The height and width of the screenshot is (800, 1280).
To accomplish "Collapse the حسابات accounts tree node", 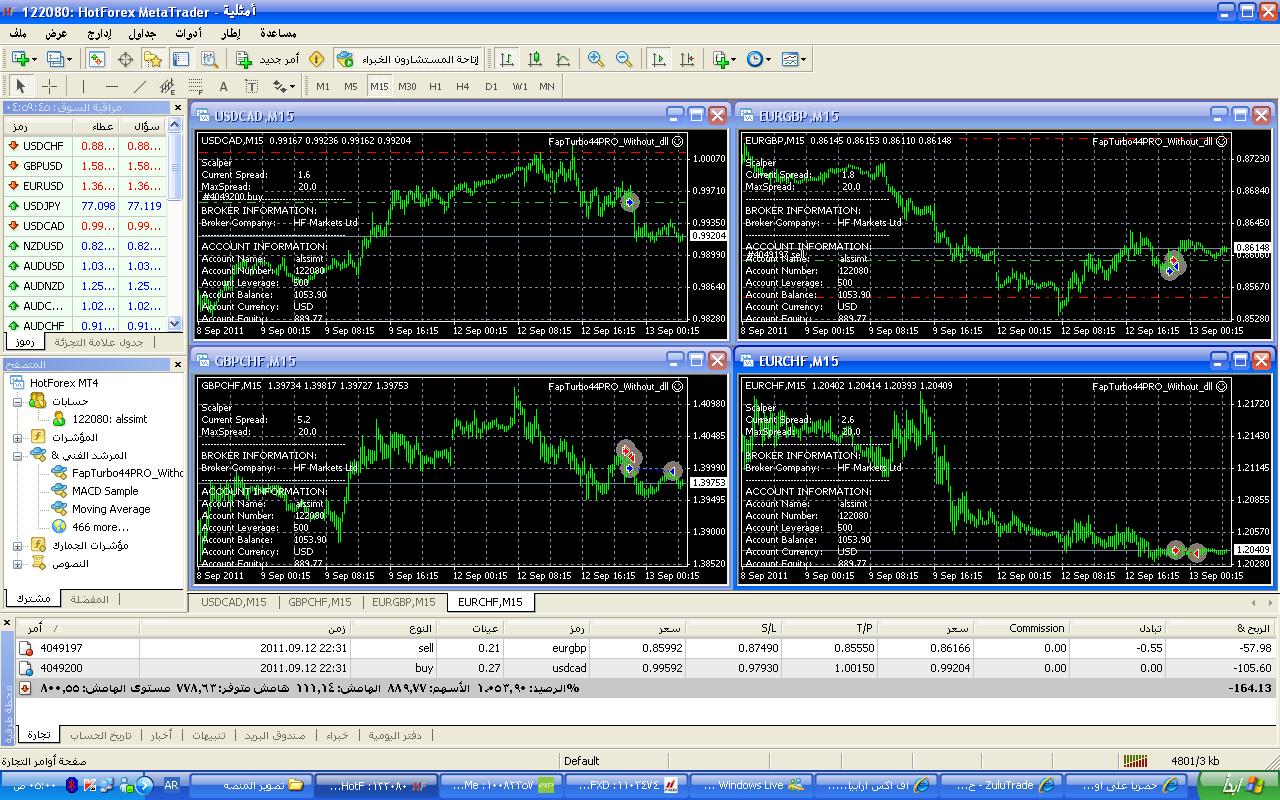I will [18, 401].
